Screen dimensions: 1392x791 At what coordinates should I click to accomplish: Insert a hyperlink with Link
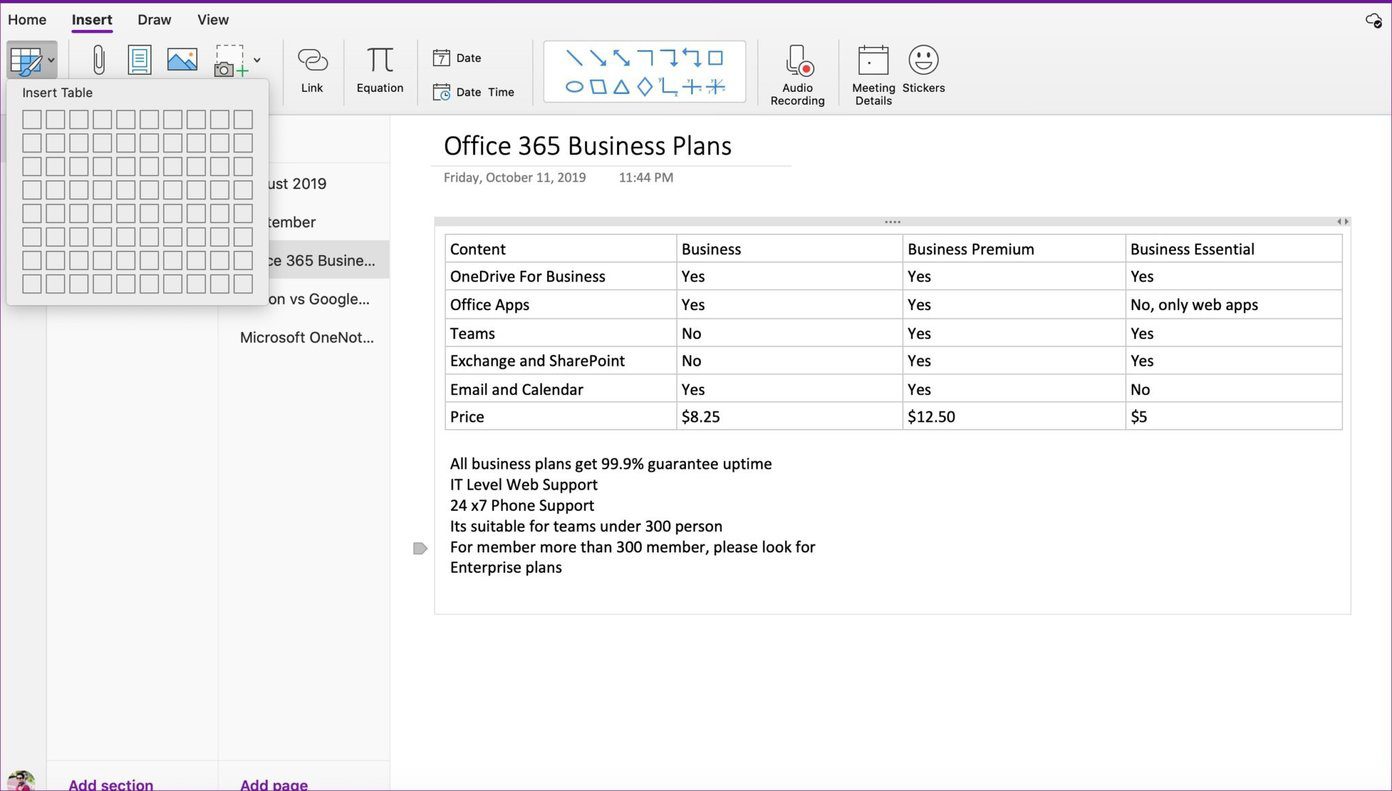click(312, 70)
